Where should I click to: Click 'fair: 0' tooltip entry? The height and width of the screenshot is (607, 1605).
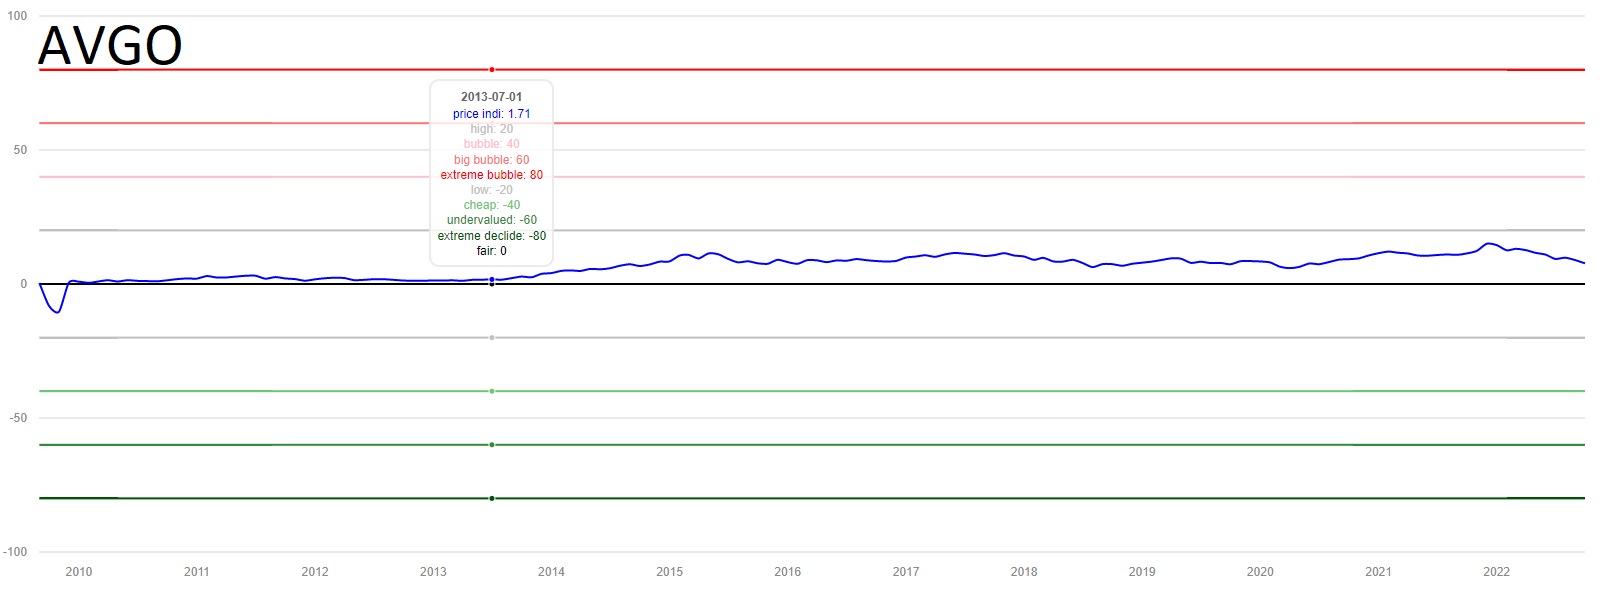click(491, 251)
